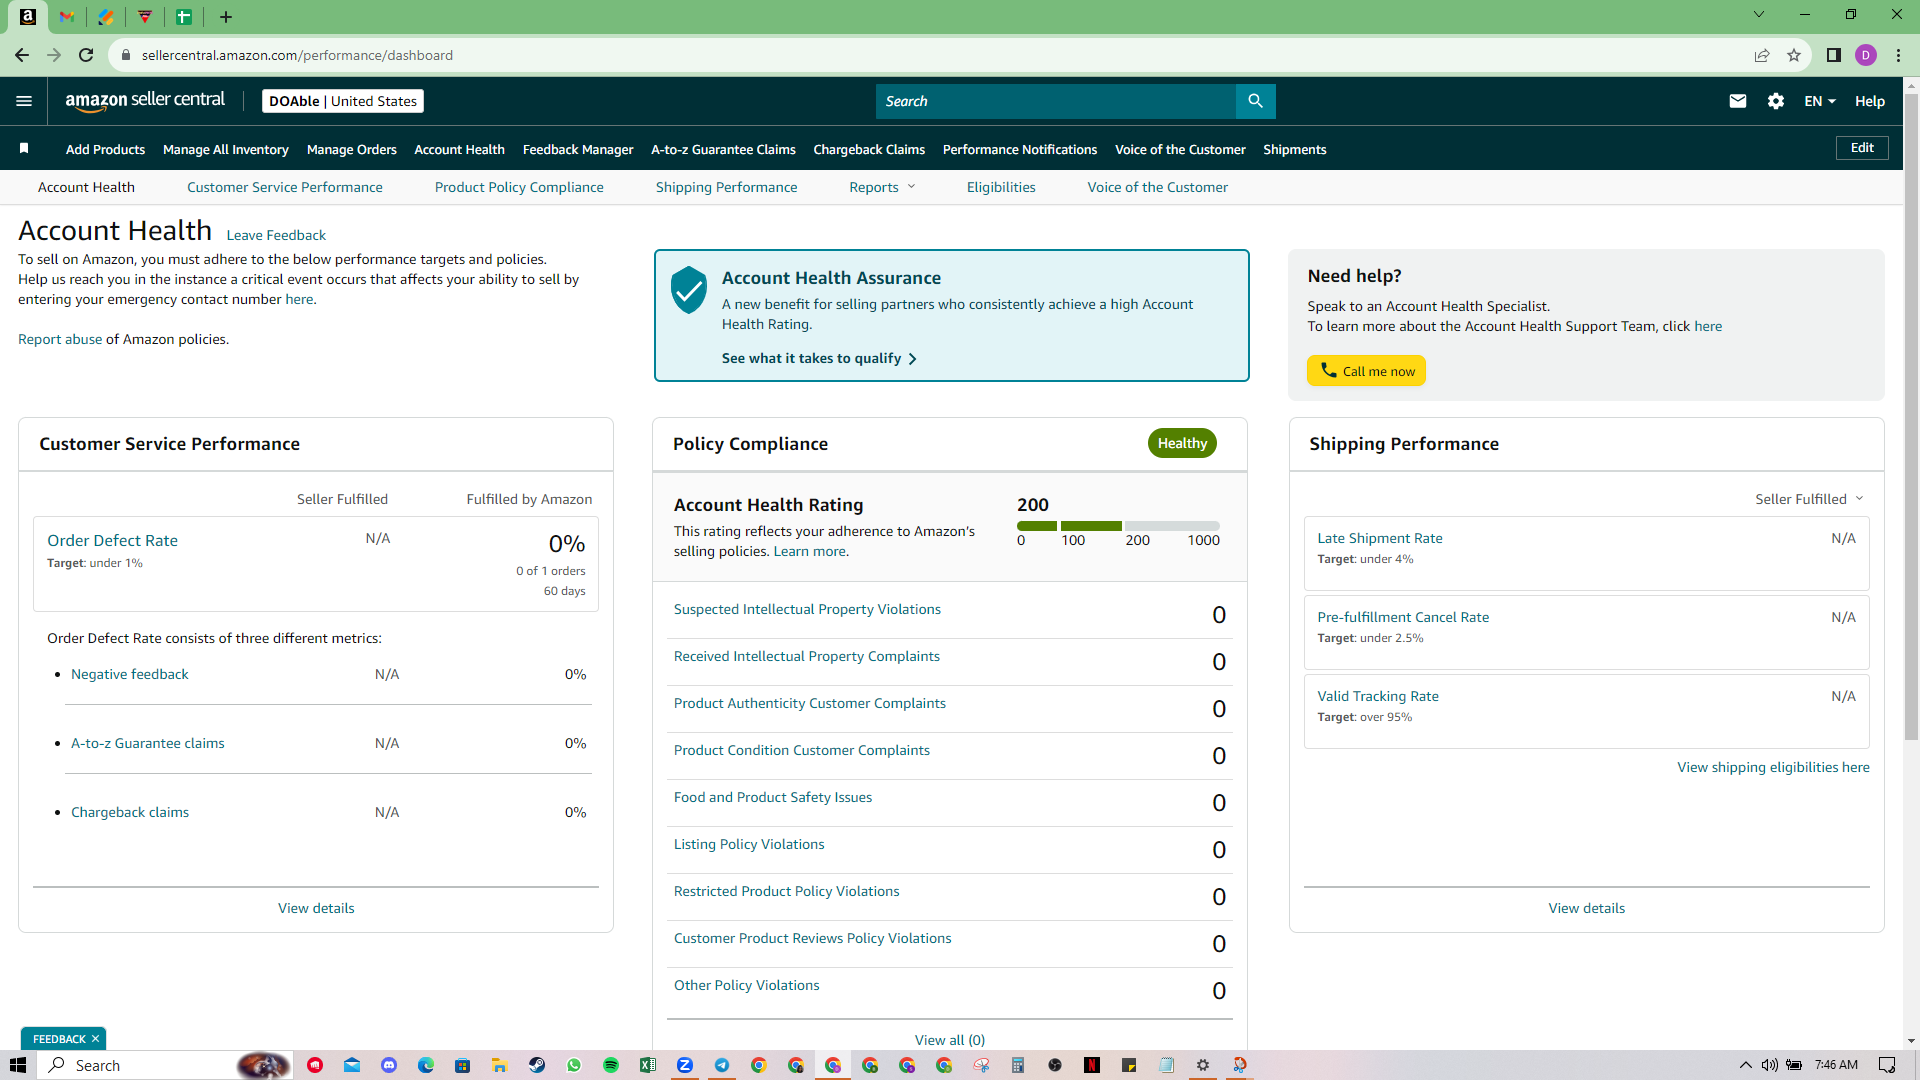The height and width of the screenshot is (1080, 1920).
Task: Click the Report abuse link
Action: click(60, 339)
